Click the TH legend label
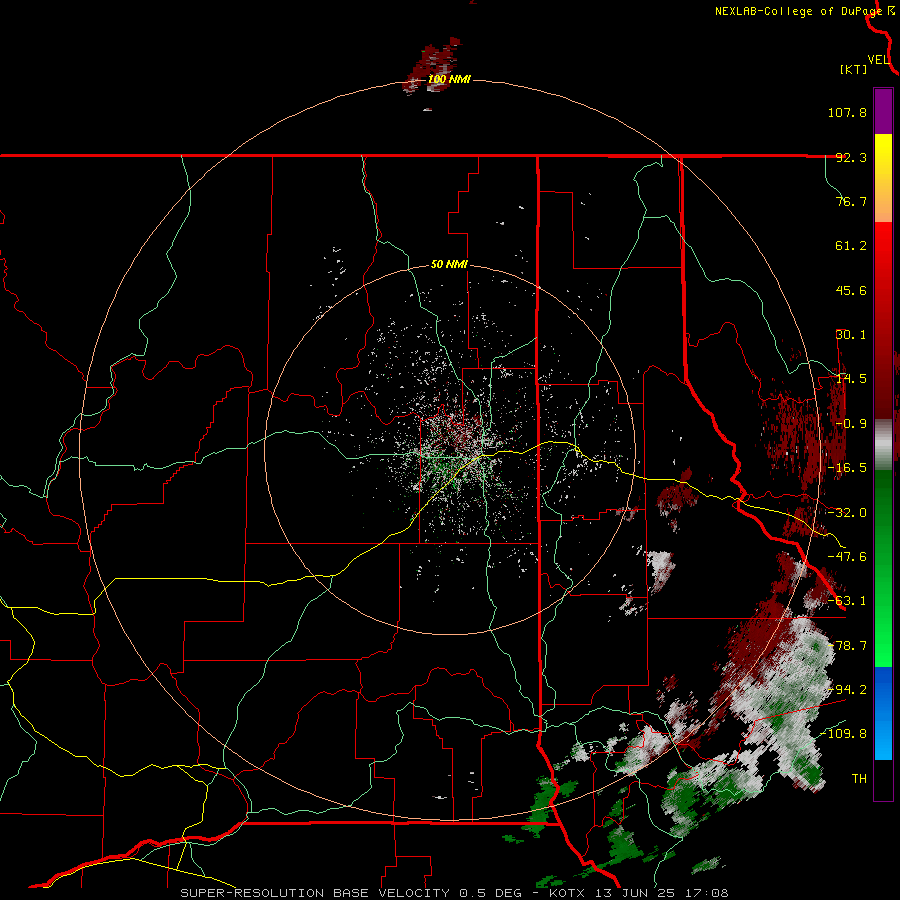Screen dimensions: 900x900 point(859,779)
